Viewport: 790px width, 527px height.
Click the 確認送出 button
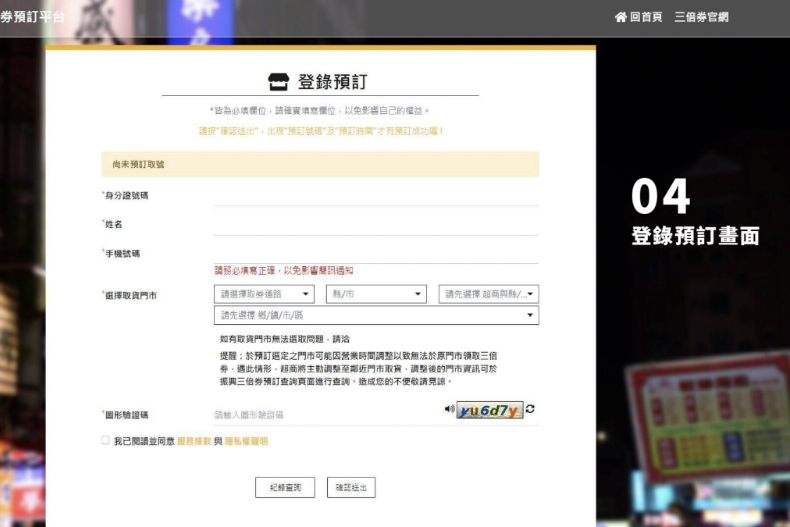pos(351,487)
